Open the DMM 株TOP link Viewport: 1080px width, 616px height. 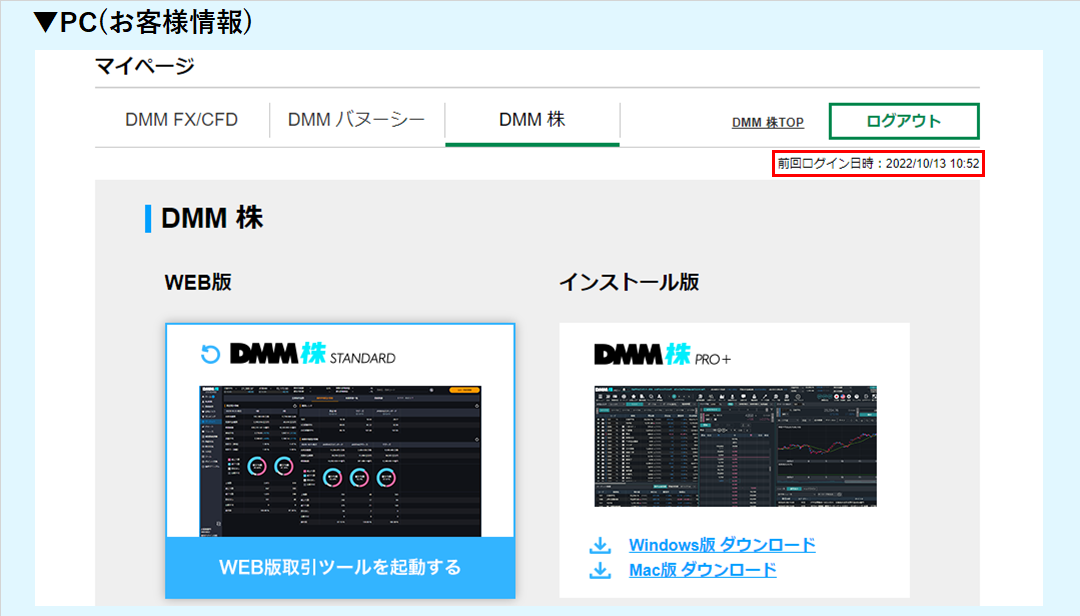tap(767, 122)
